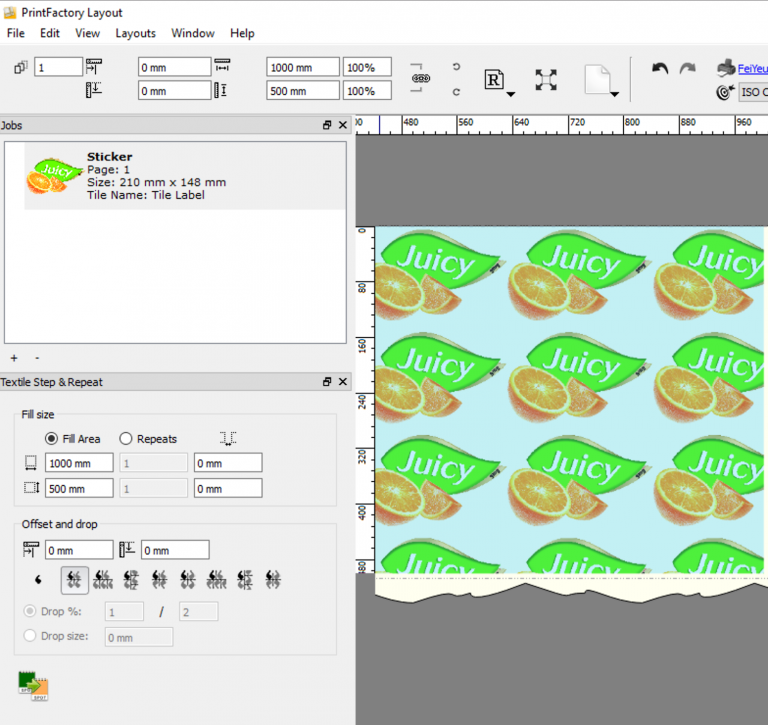
Task: Click the fill width 1000 mm field
Action: (x=79, y=463)
